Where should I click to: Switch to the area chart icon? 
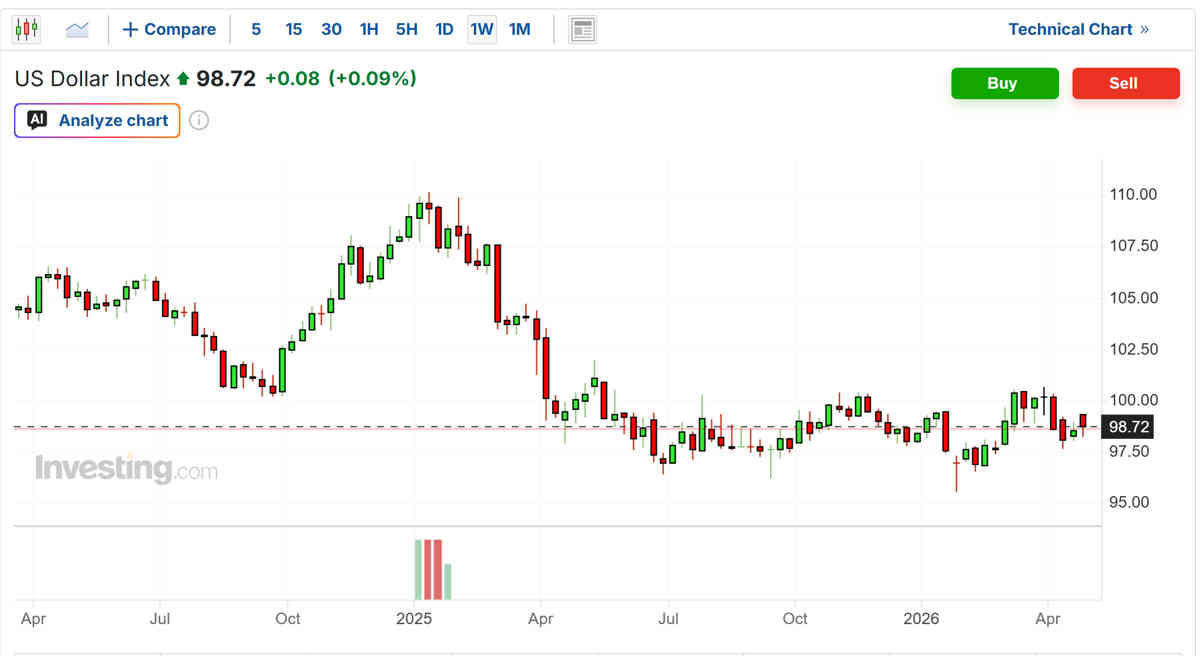(x=78, y=29)
